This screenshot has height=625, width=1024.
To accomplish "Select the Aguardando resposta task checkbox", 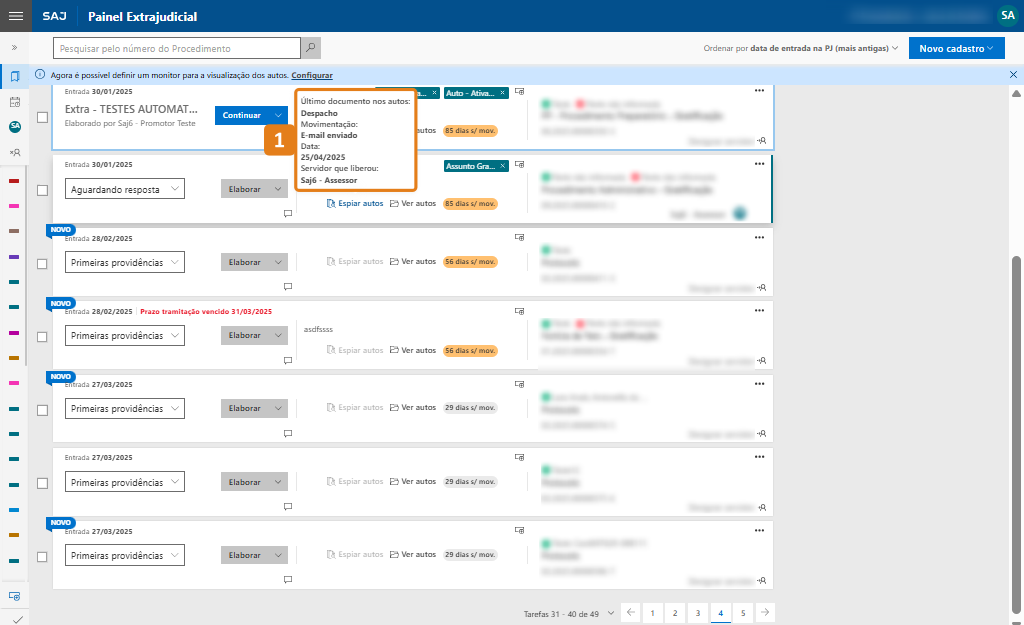I will pos(42,190).
